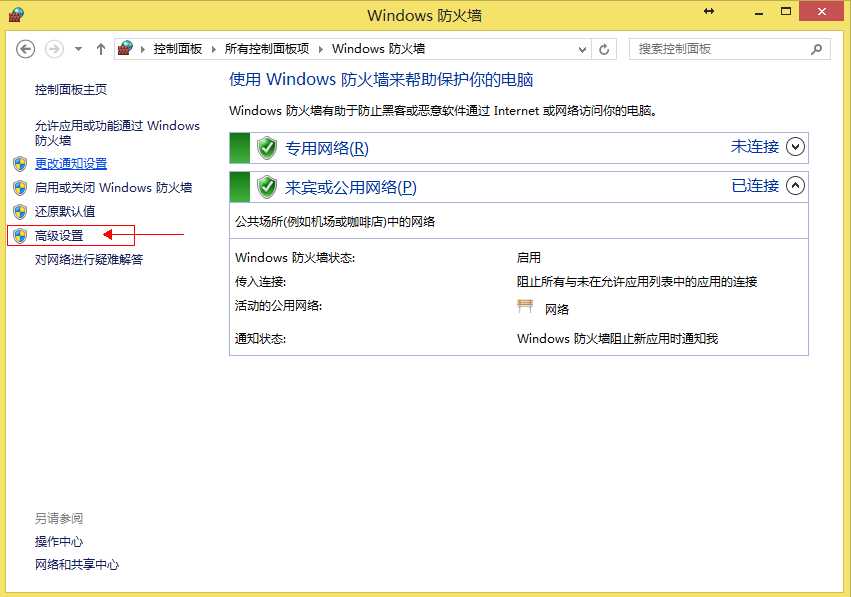
Task: Click the forward navigation arrow
Action: (x=54, y=49)
